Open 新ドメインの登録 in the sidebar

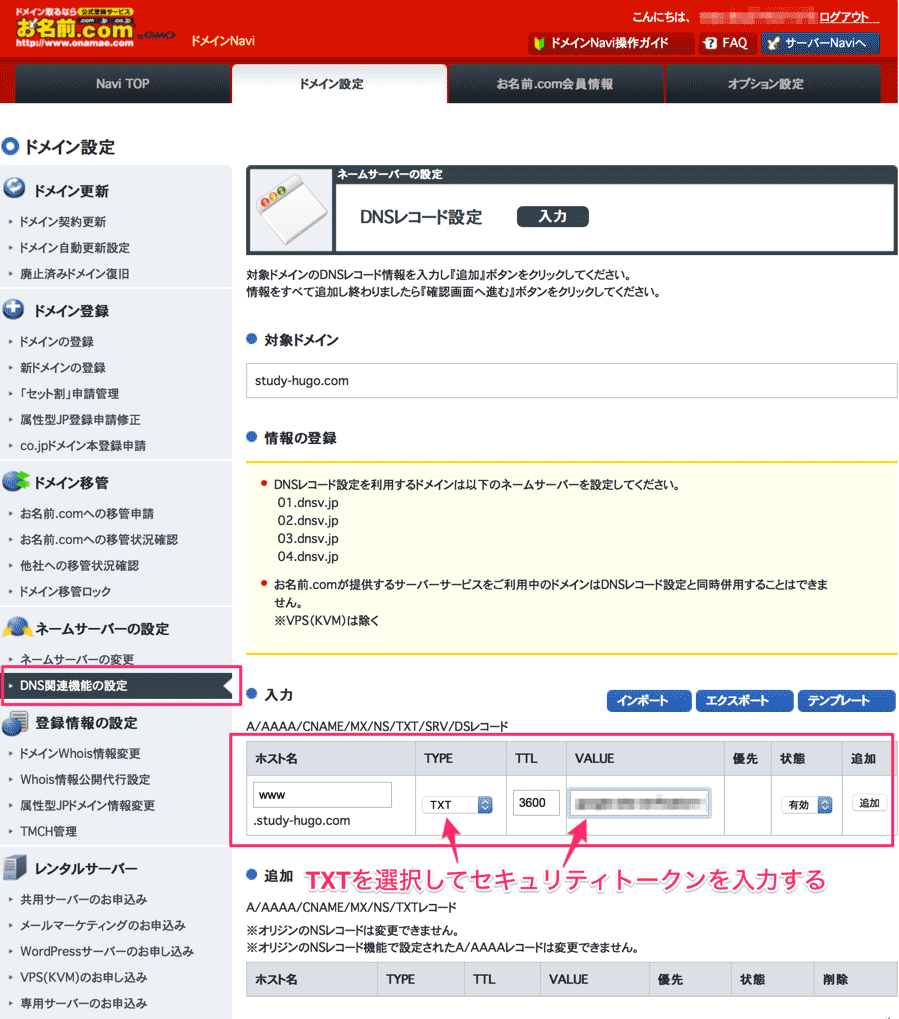coord(62,367)
